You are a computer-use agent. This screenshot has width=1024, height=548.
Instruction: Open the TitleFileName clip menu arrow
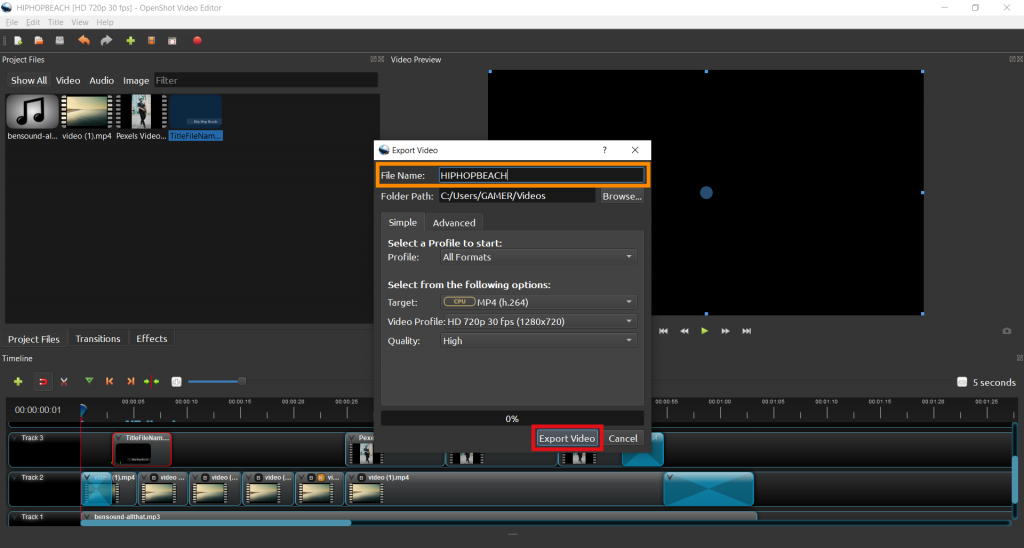pos(119,438)
